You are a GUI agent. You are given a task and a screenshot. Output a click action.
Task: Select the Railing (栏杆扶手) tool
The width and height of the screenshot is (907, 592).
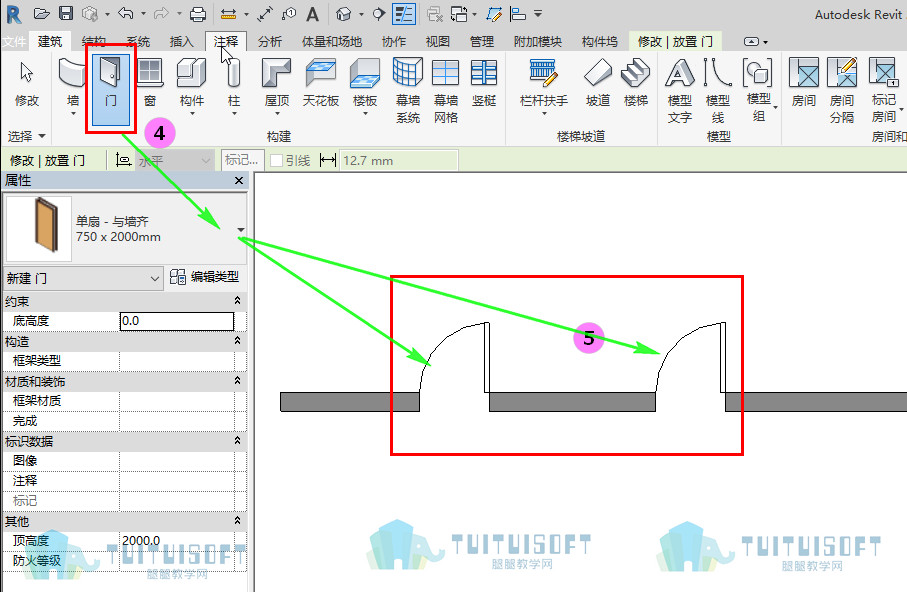[x=544, y=86]
